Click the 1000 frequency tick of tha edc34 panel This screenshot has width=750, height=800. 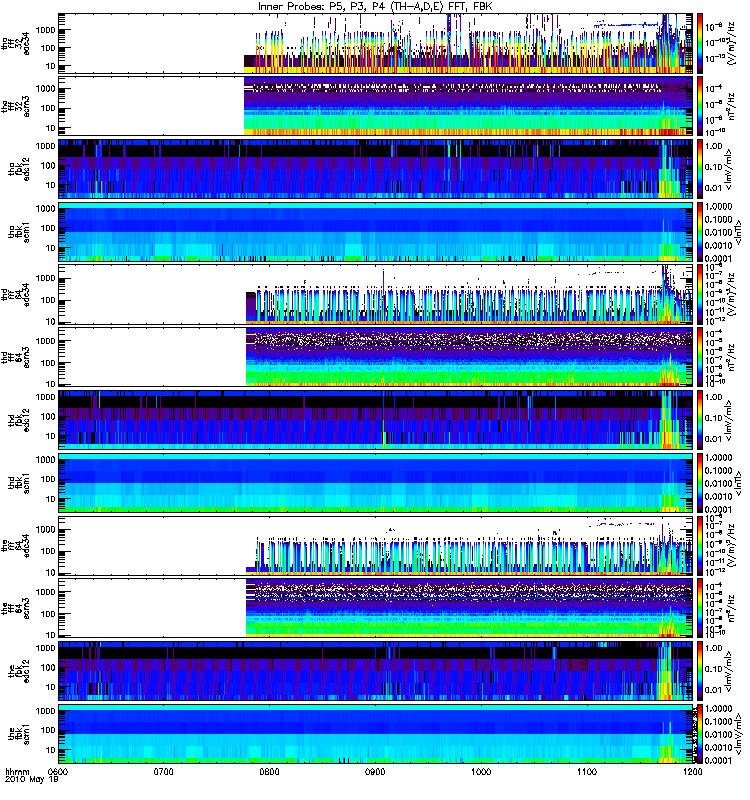[x=46, y=30]
